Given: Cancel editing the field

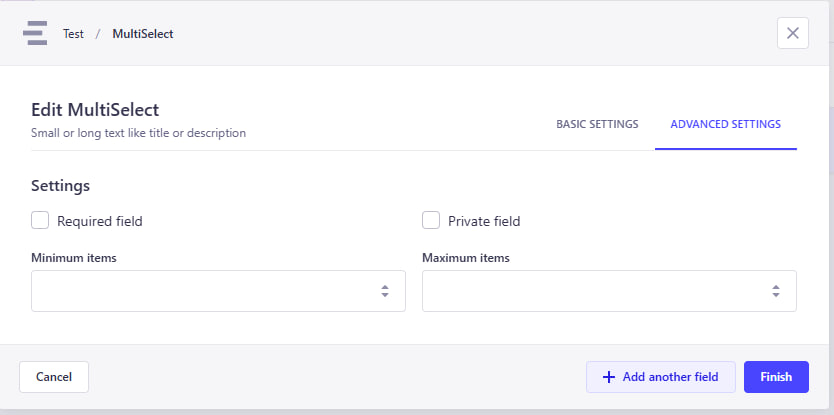Looking at the screenshot, I should click(54, 377).
